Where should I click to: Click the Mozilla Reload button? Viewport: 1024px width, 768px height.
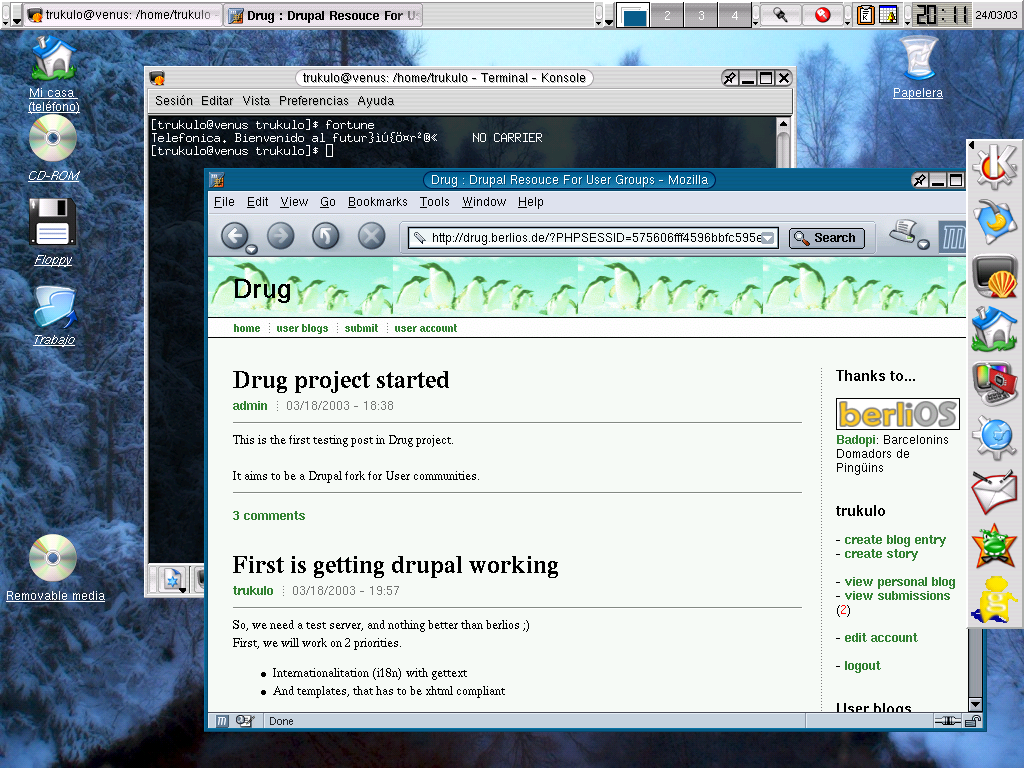click(x=325, y=236)
